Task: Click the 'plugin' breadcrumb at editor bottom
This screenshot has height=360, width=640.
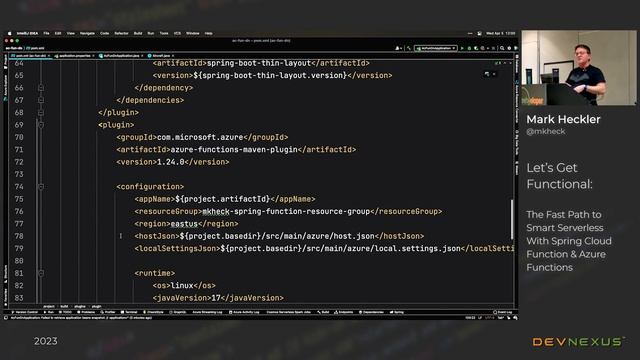Action: coord(96,307)
